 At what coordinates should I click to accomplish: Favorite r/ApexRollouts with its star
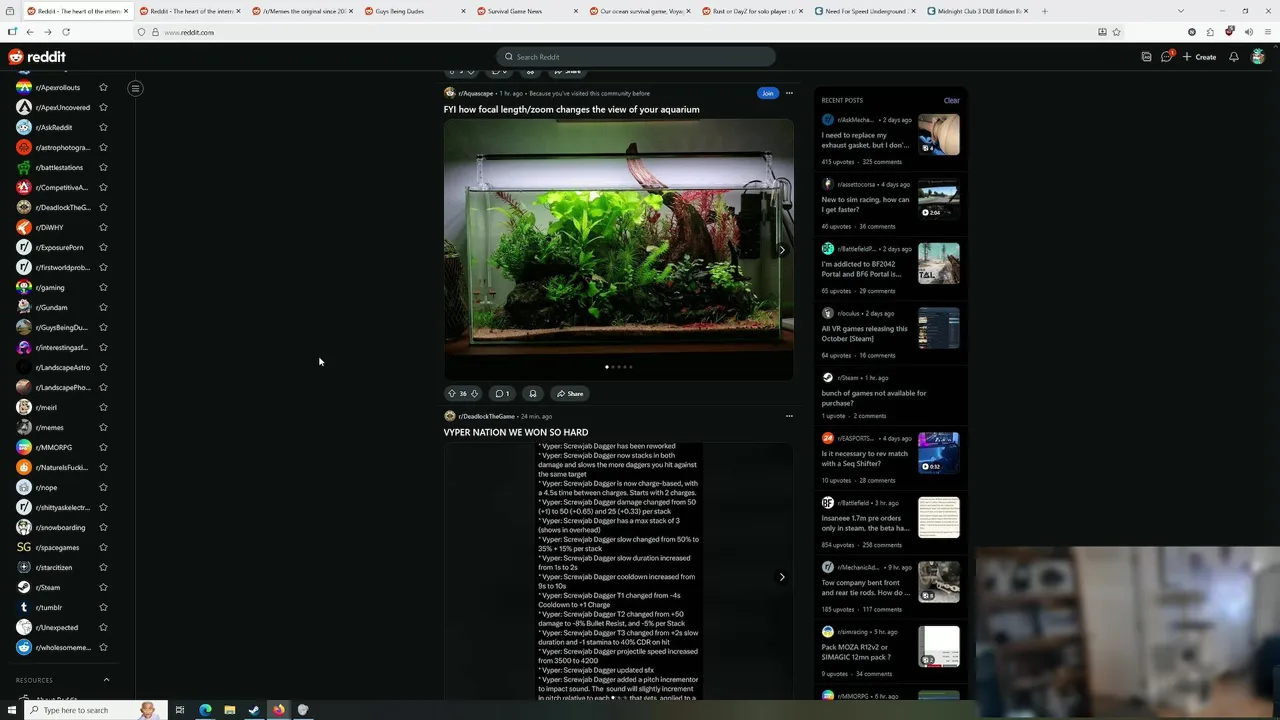[x=103, y=87]
